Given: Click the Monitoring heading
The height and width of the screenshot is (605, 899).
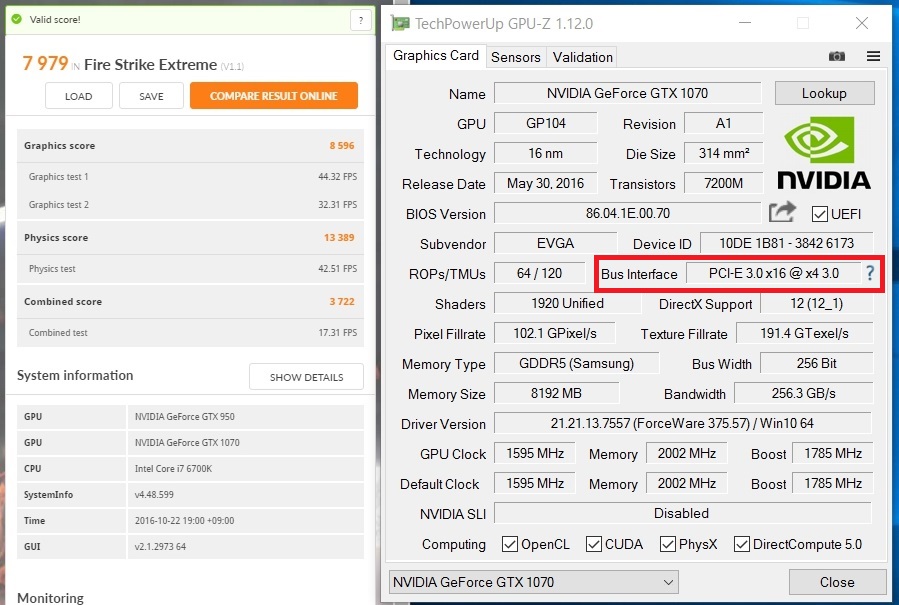Looking at the screenshot, I should click(50, 598).
